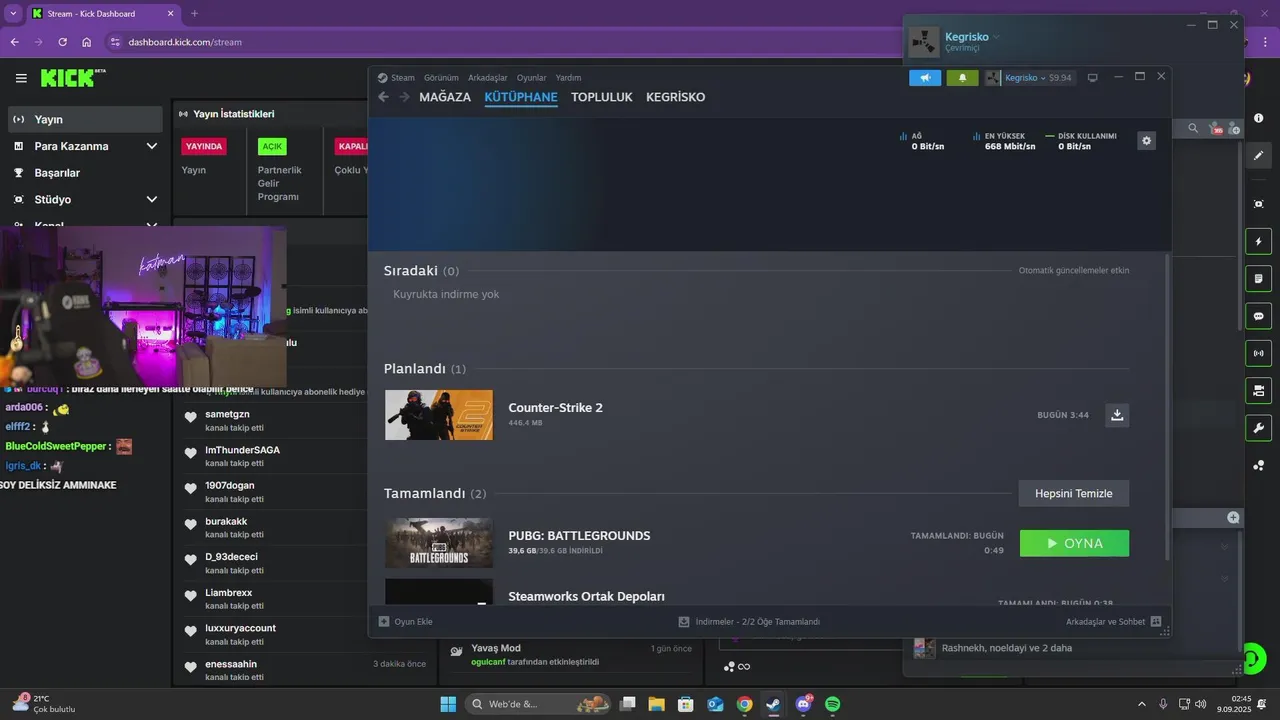Screen dimensions: 1280x720
Task: Switch to KÜTÜPHANE tab
Action: click(521, 97)
